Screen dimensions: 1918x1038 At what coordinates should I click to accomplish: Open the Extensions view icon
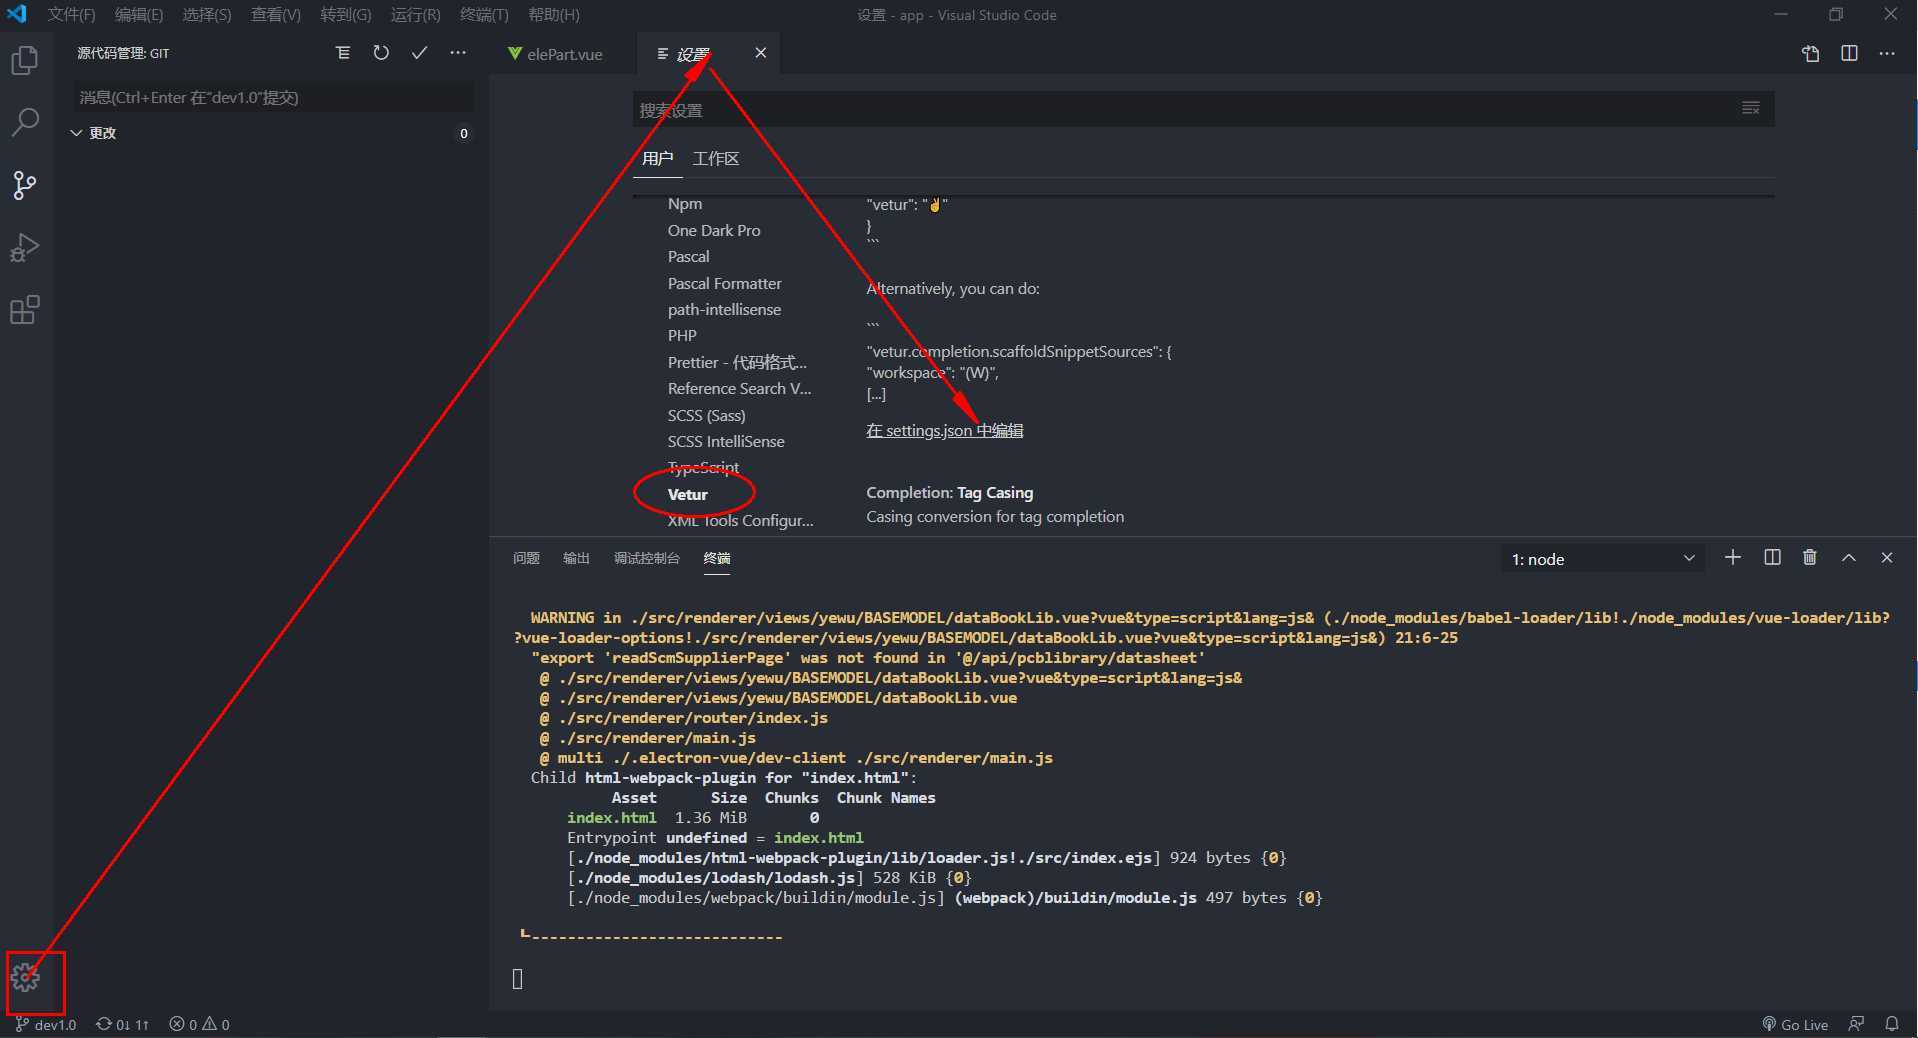pos(25,310)
